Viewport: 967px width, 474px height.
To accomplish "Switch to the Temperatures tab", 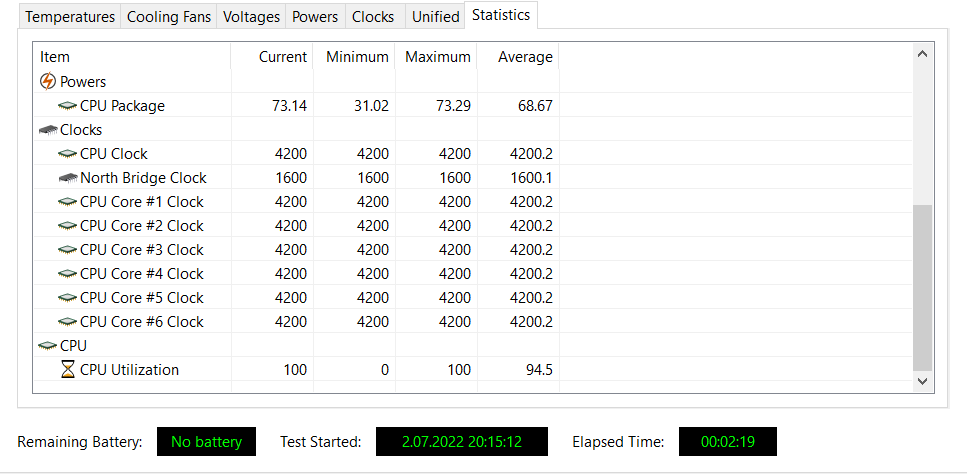I will point(70,17).
